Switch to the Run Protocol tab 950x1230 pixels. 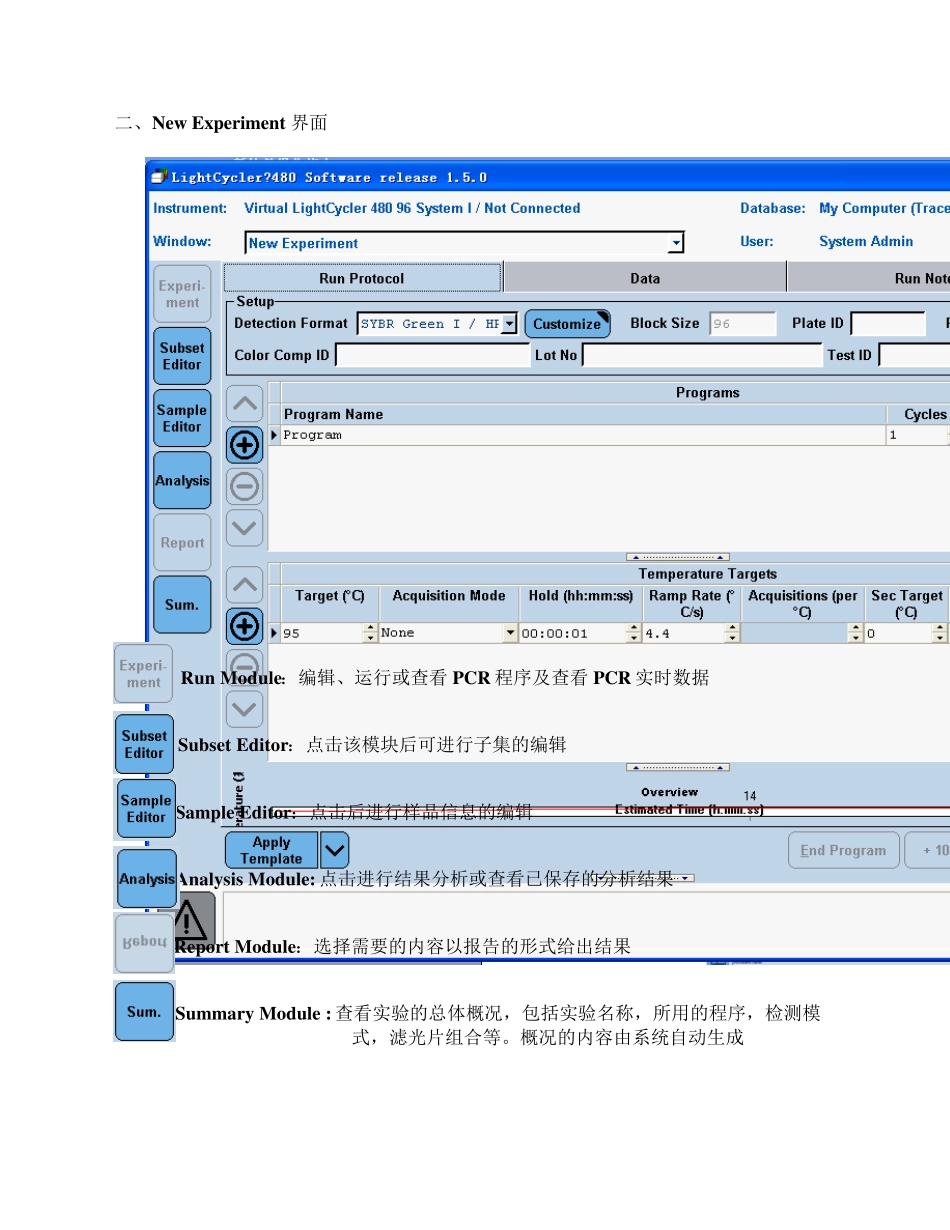[362, 278]
